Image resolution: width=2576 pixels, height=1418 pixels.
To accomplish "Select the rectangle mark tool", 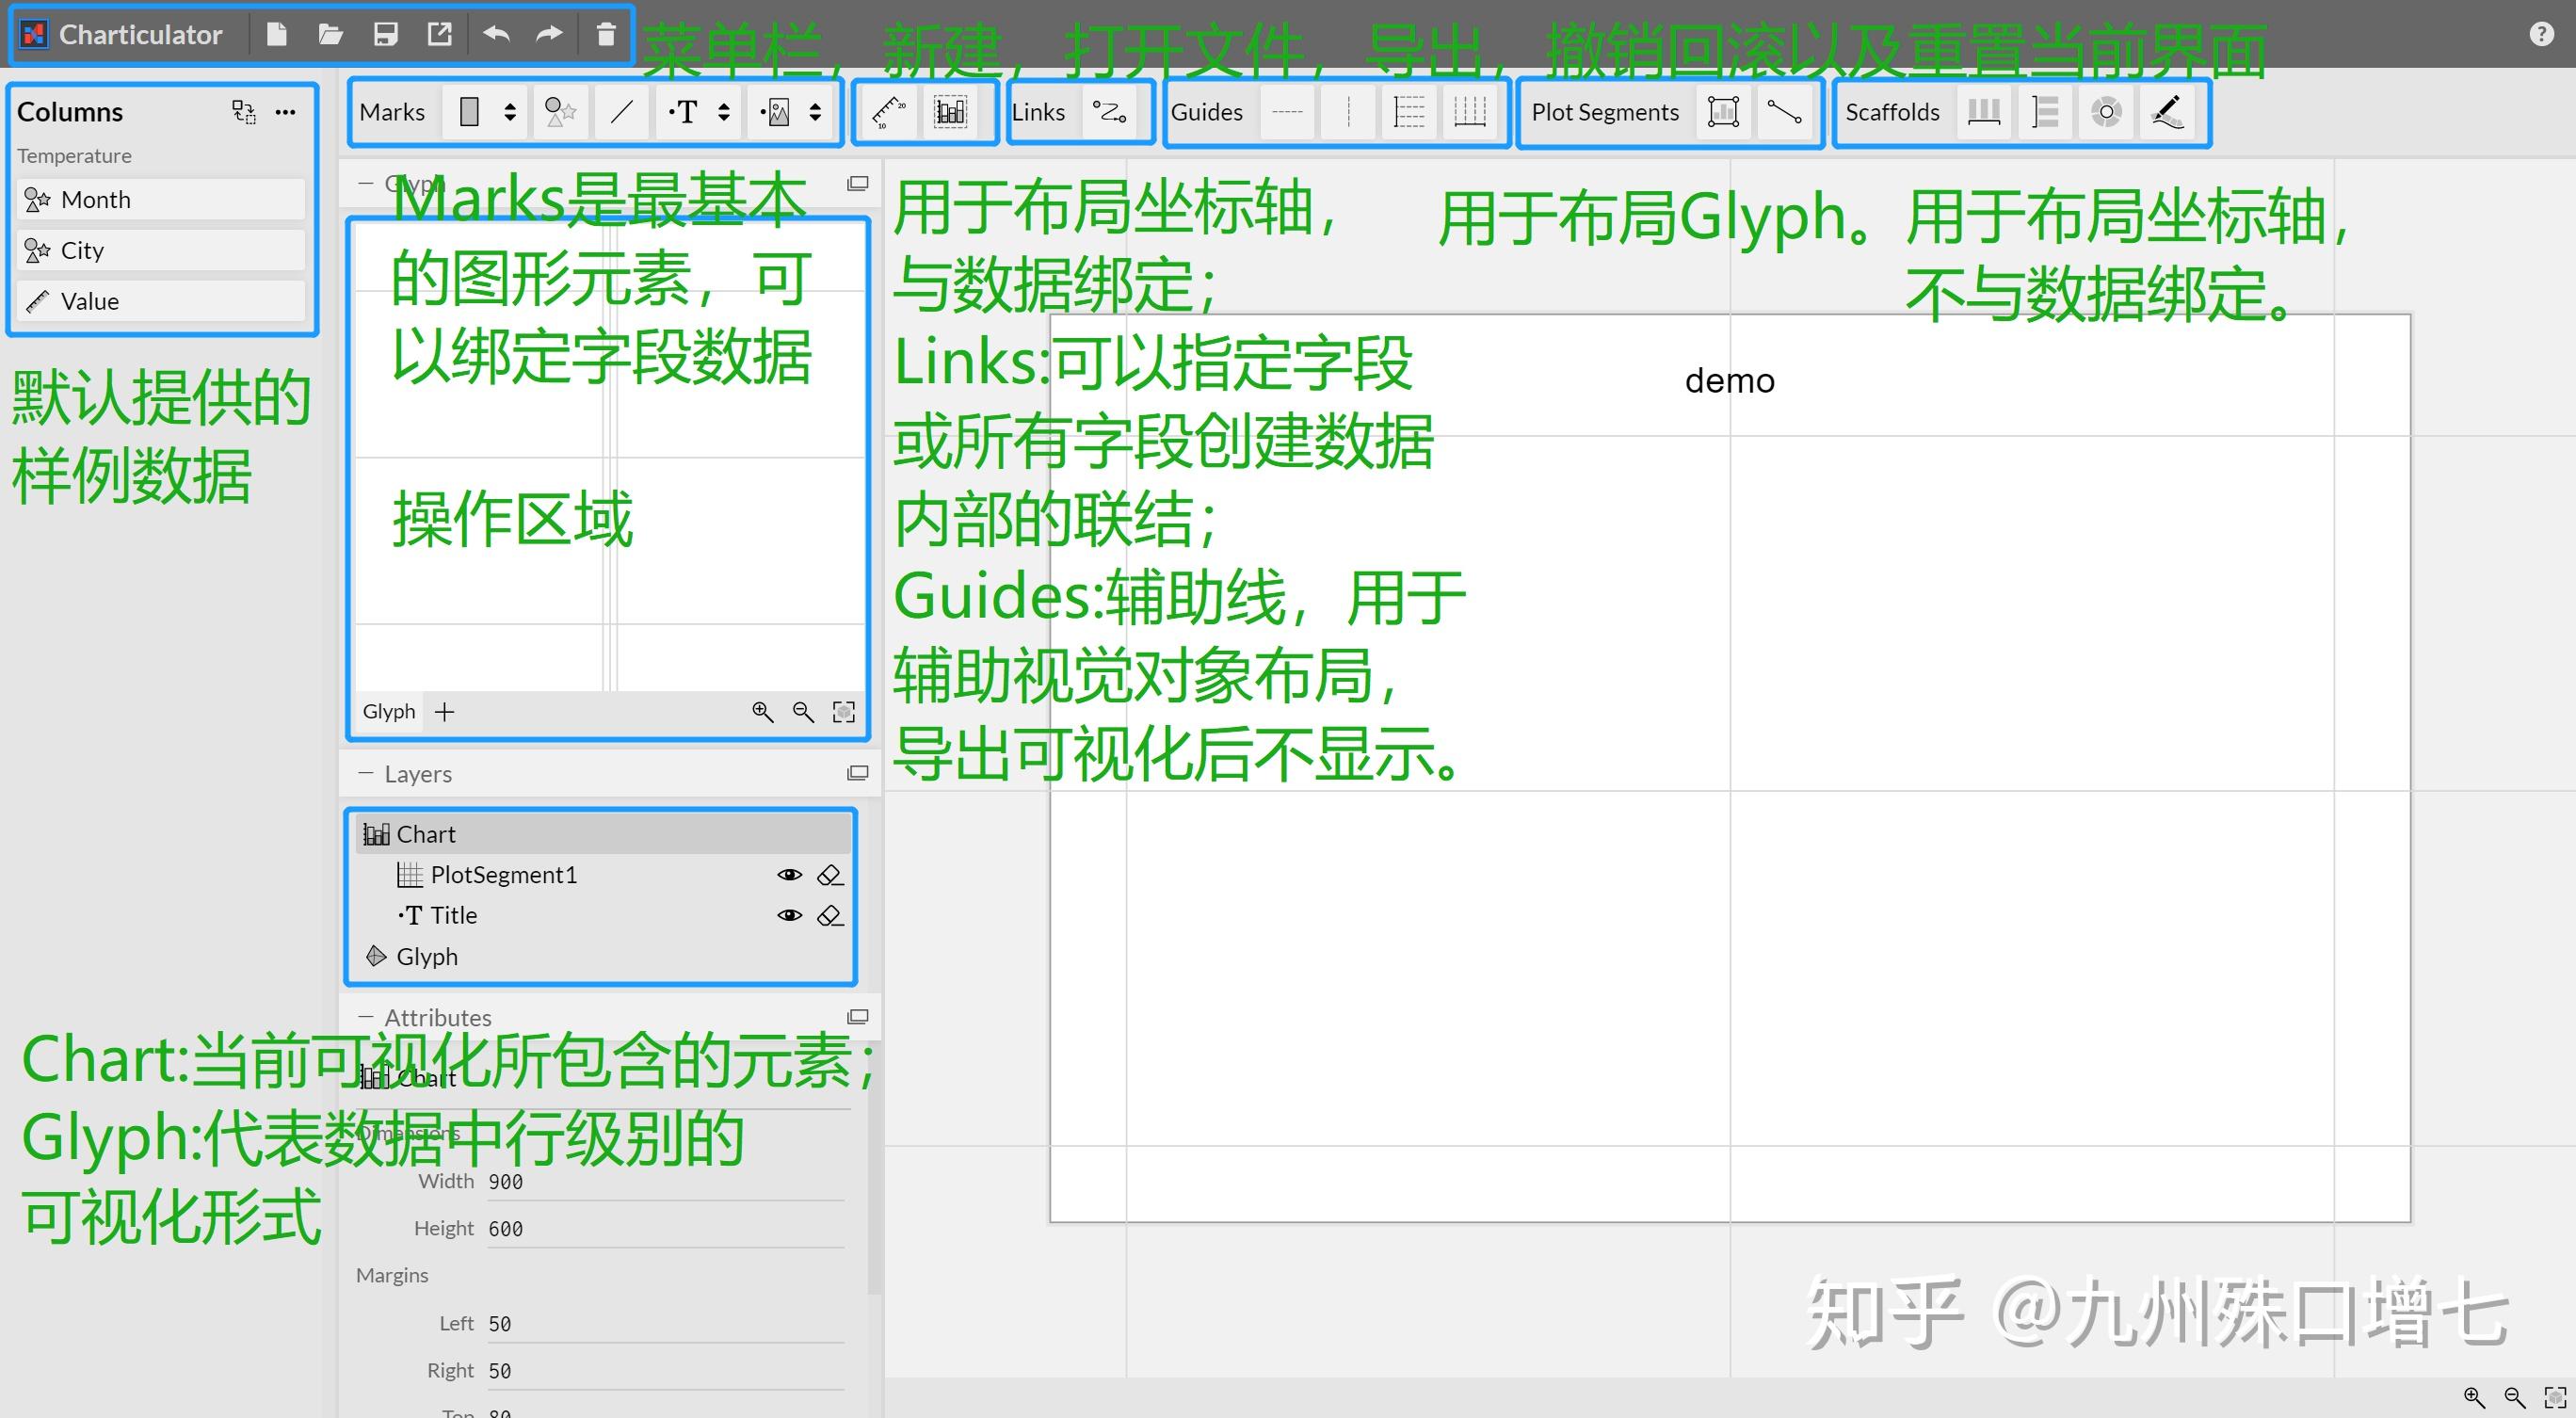I will (470, 112).
